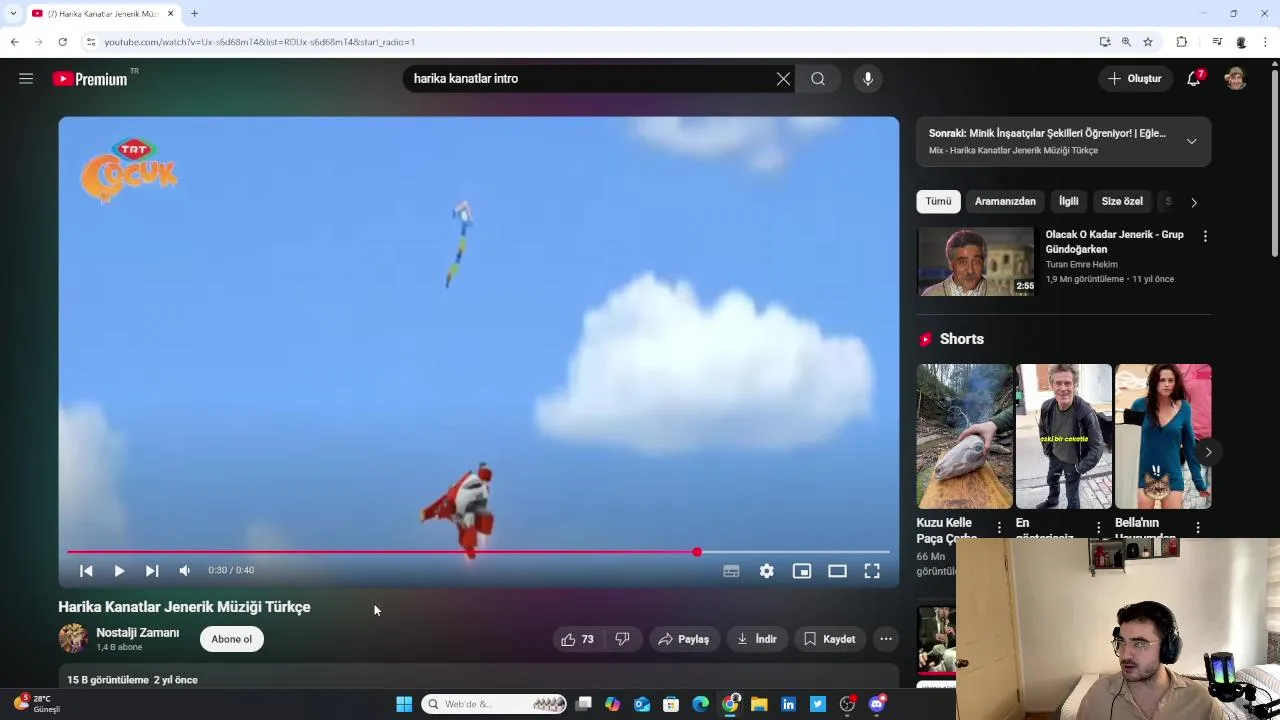Select the İlgili filter chip
Viewport: 1280px width, 720px height.
pos(1069,201)
